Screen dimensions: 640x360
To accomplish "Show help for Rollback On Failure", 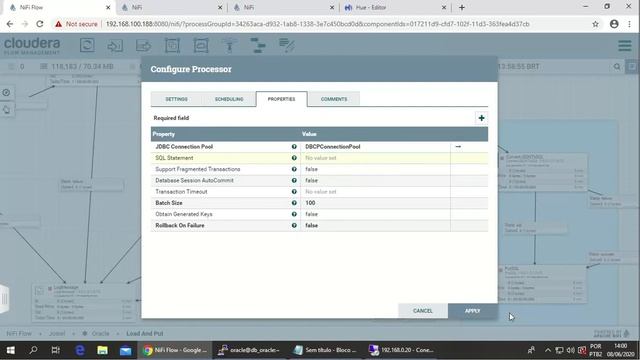I will [294, 225].
